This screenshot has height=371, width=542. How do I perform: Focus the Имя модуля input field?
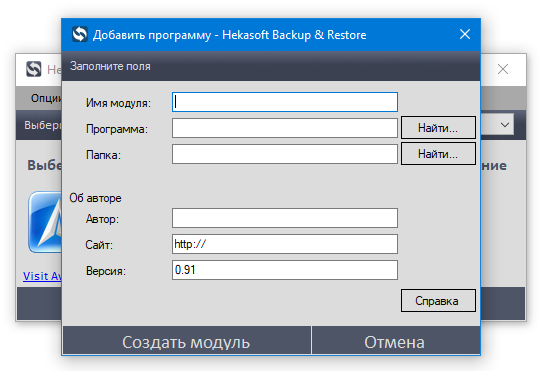coord(285,102)
